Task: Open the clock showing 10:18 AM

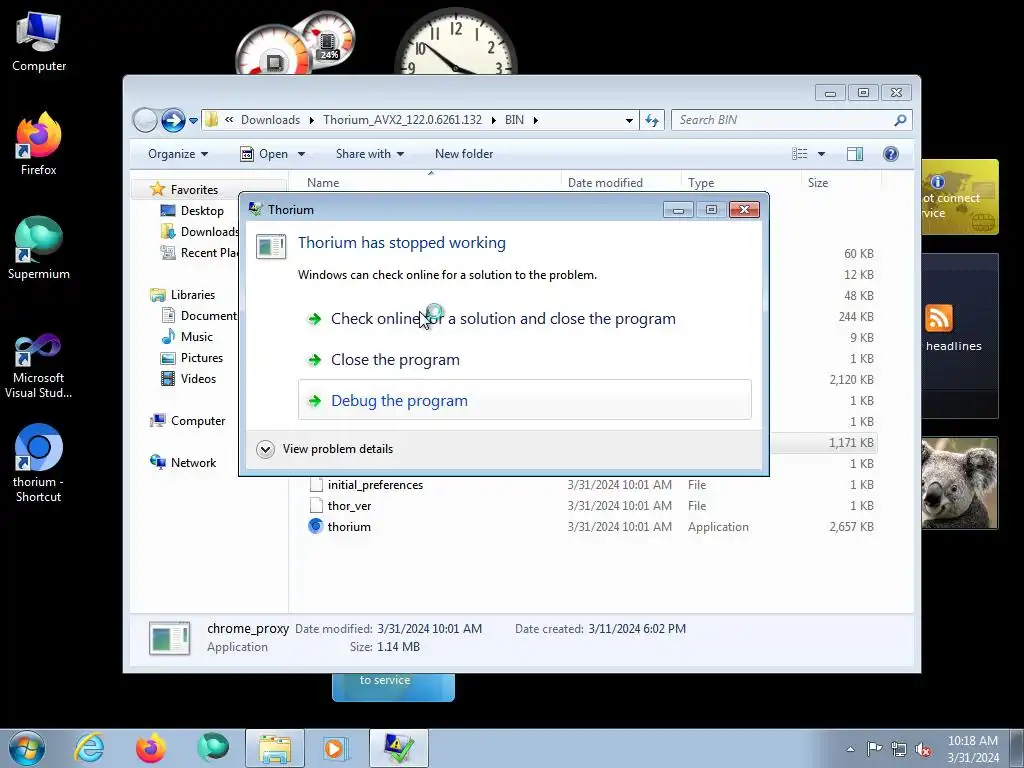Action: point(973,748)
